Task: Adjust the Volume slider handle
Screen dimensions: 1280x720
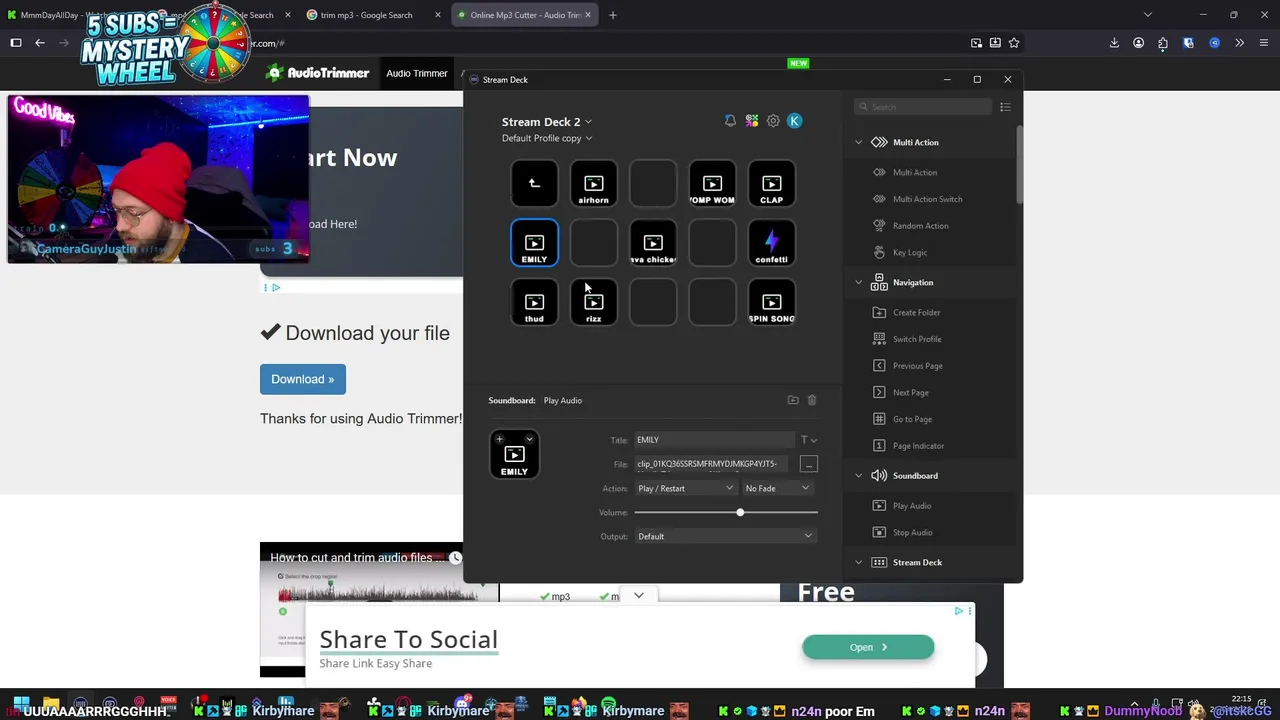Action: pos(740,512)
